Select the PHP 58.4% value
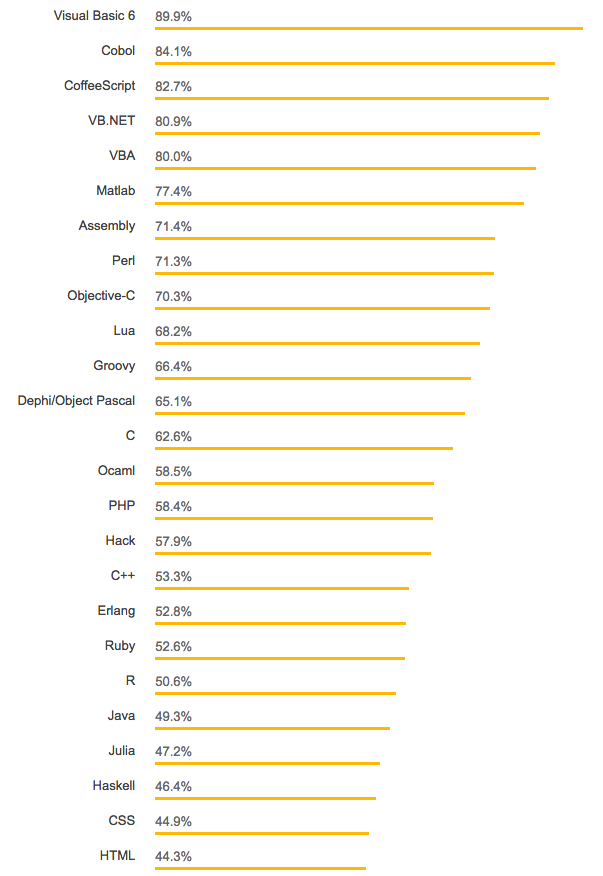The width and height of the screenshot is (603, 876). 173,506
